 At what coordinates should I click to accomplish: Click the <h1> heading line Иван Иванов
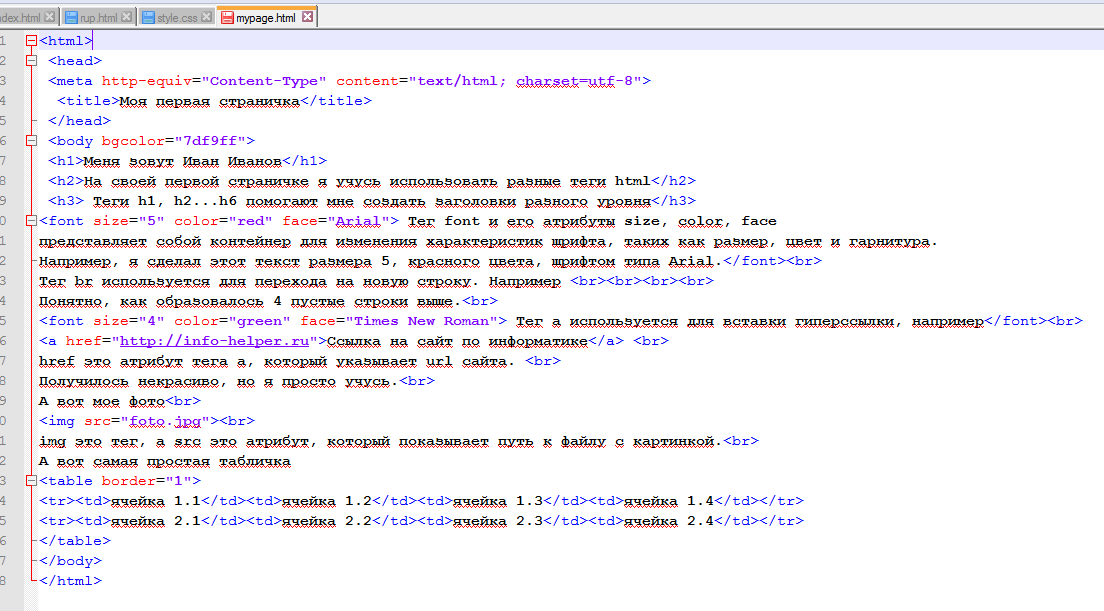click(187, 161)
